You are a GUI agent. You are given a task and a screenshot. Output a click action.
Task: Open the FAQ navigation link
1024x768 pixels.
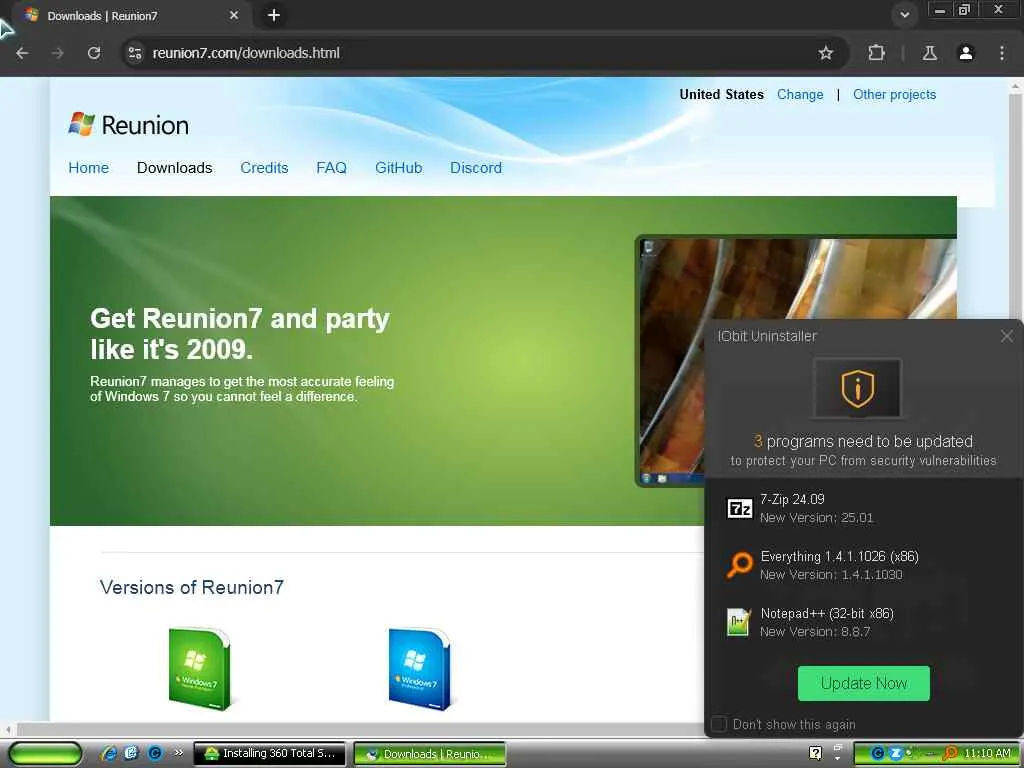coord(331,168)
